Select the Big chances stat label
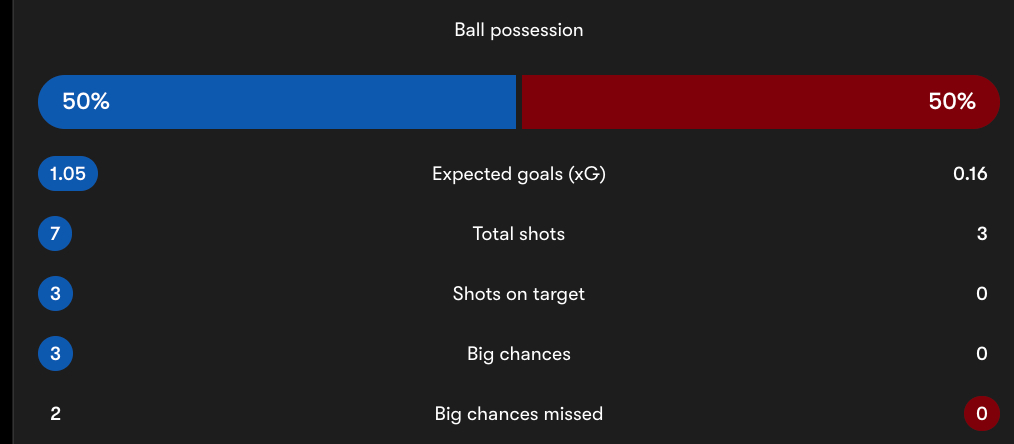 518,354
